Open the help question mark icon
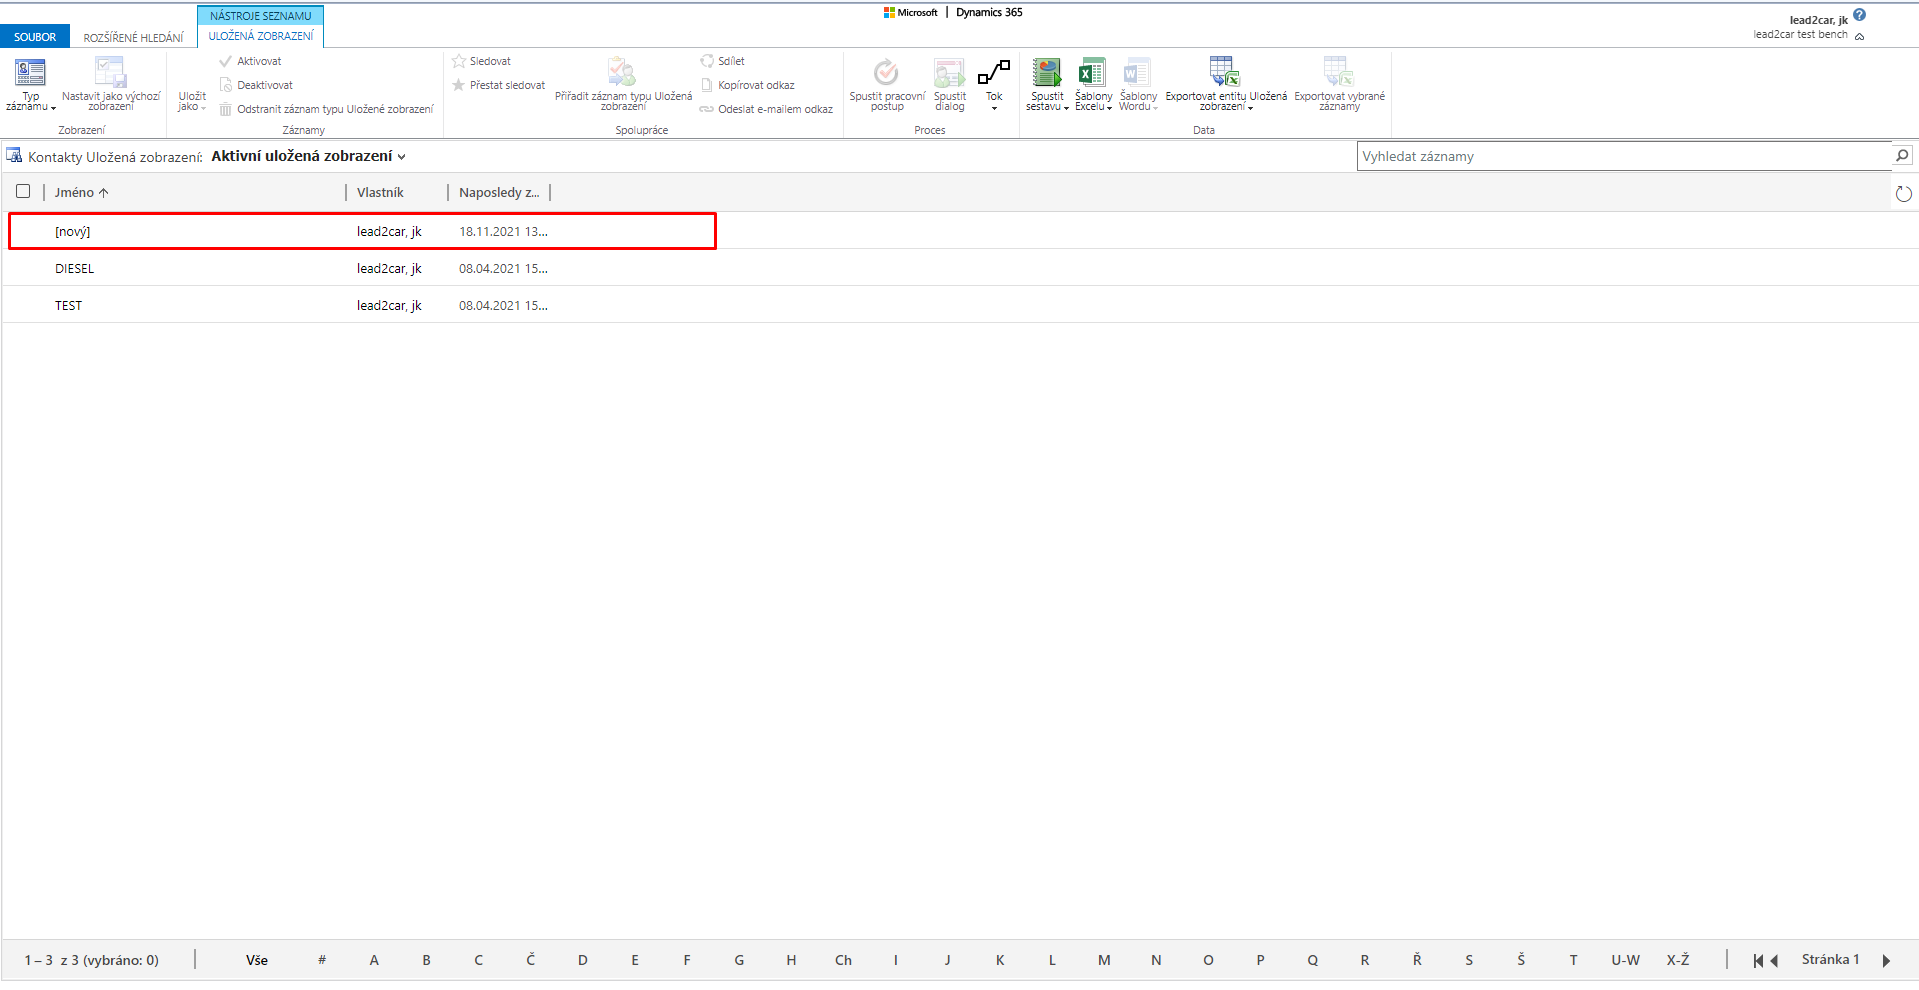This screenshot has width=1919, height=990. click(x=1859, y=15)
